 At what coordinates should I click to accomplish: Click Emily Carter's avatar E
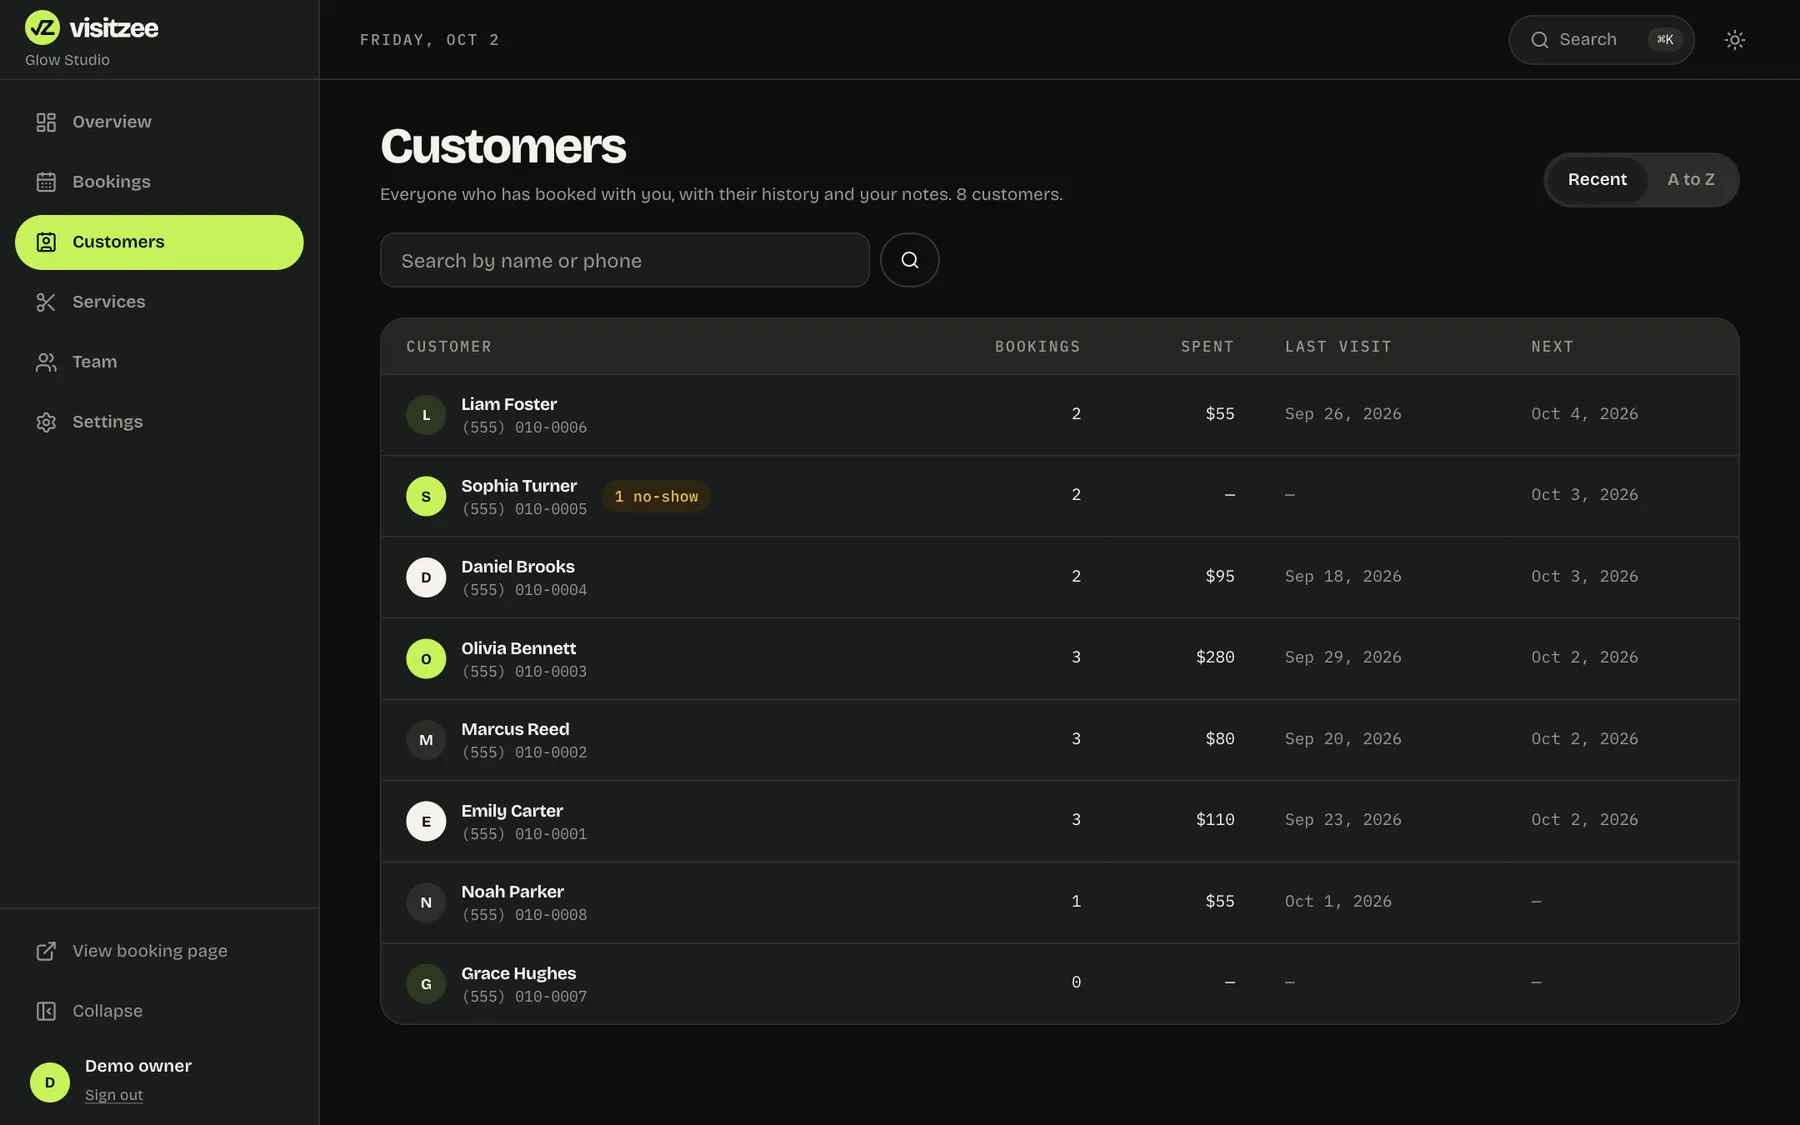(426, 821)
